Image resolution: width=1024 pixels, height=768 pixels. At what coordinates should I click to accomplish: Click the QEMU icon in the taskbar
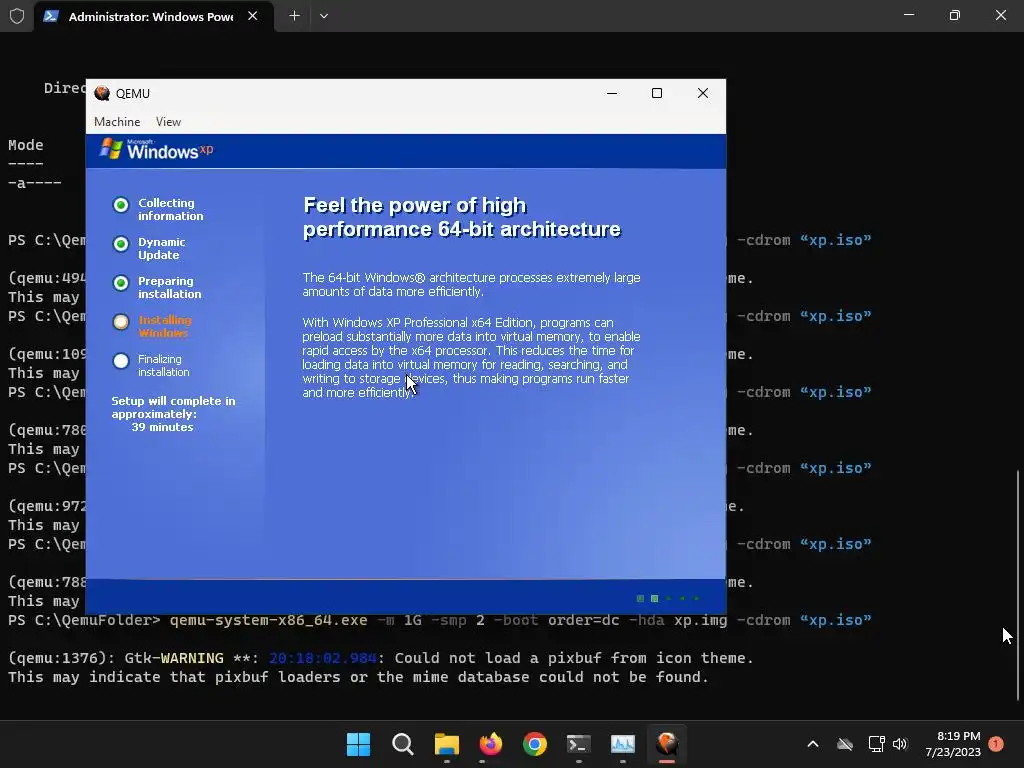tap(667, 744)
